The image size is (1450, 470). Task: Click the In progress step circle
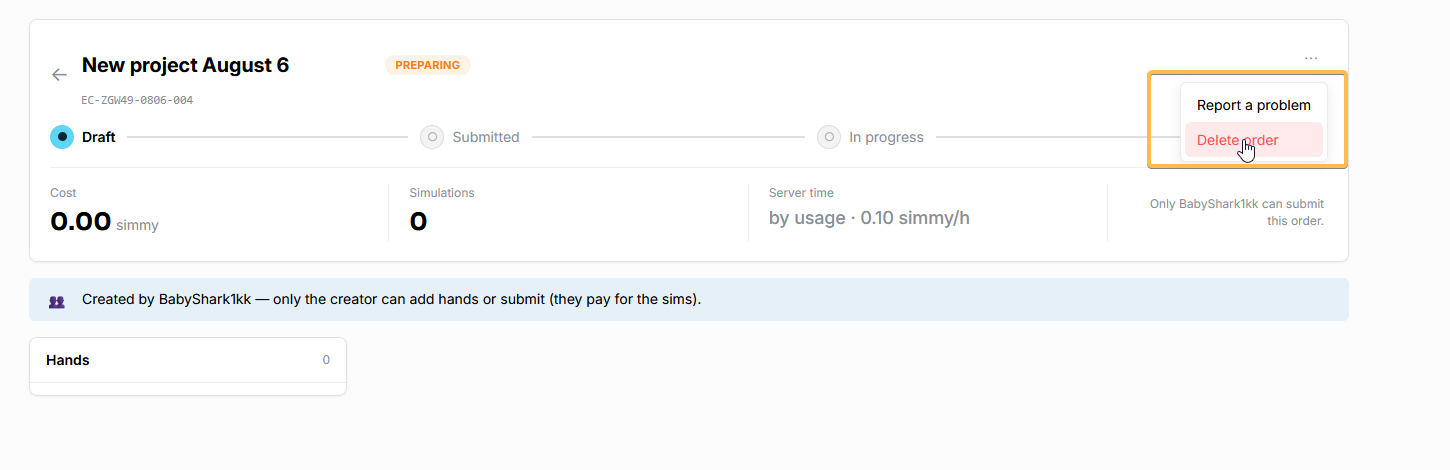coord(829,136)
